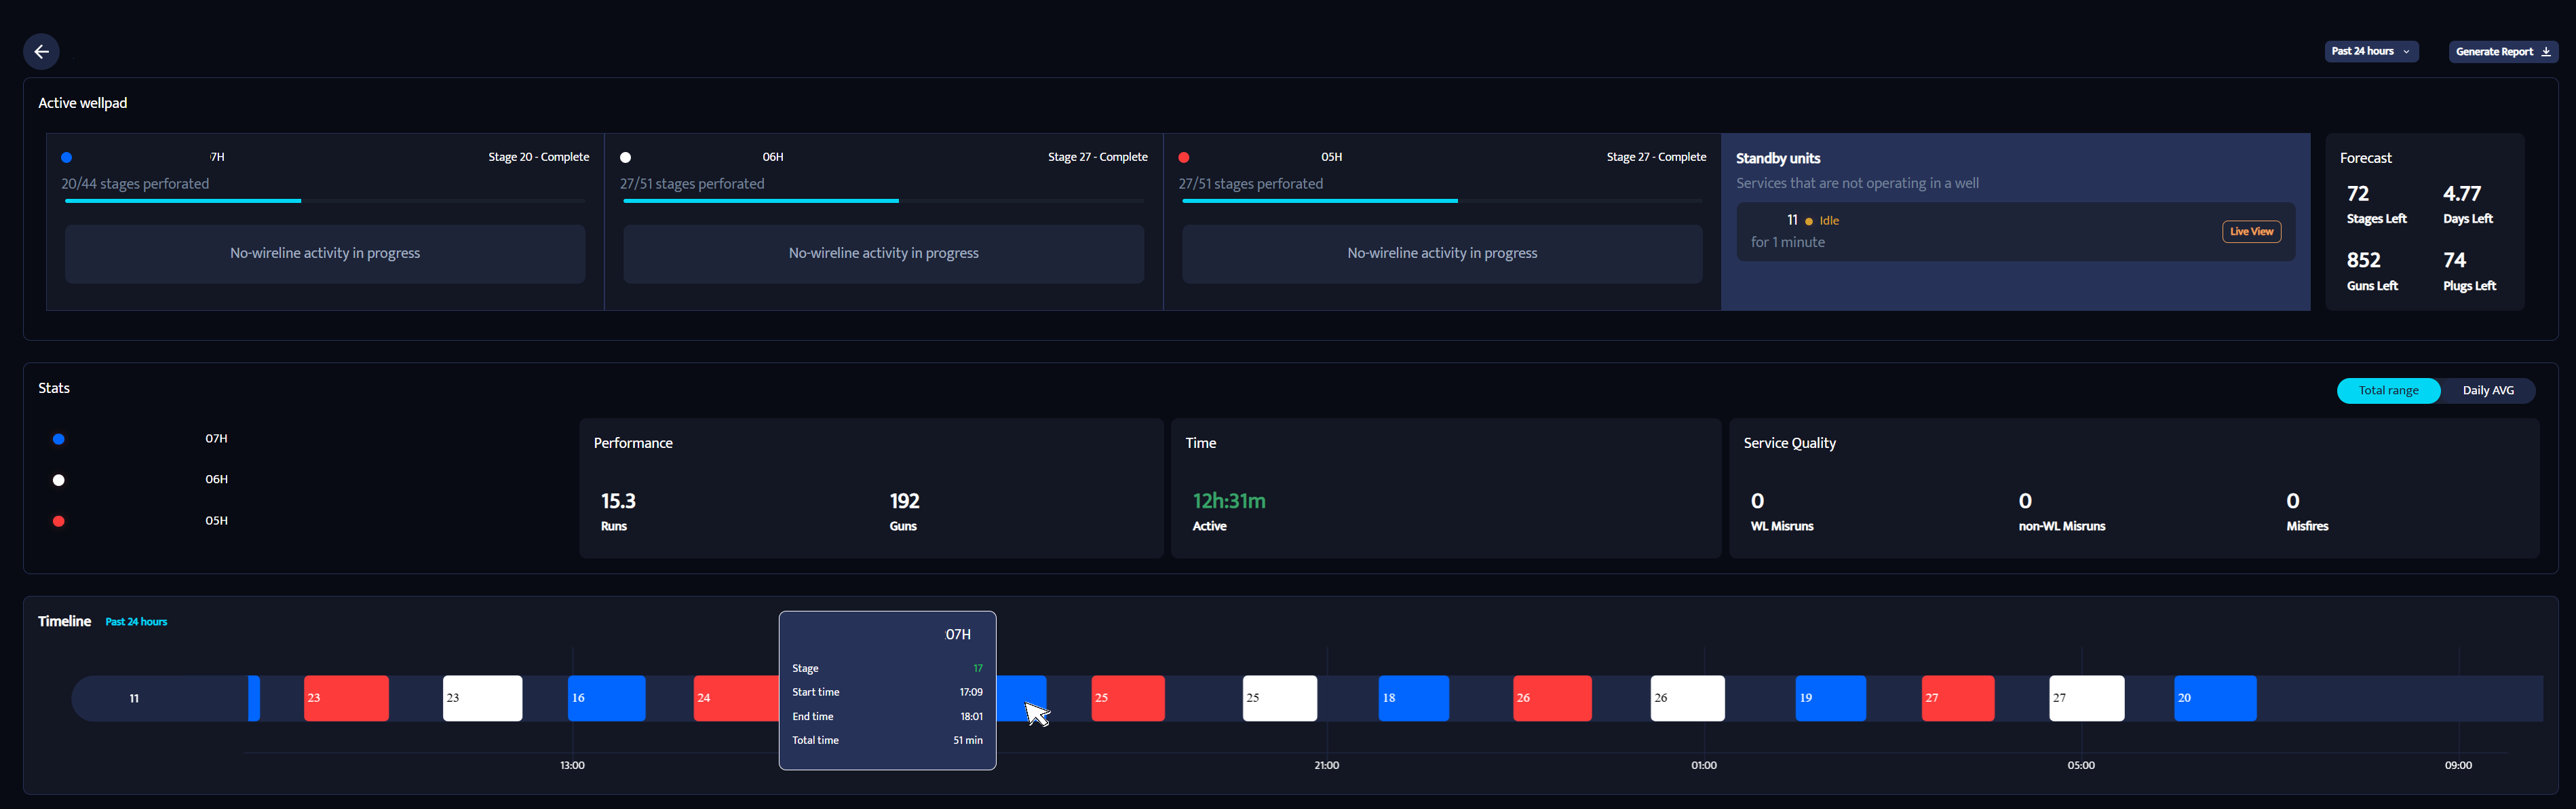
Task: Toggle the white 06H well dot in Stats
Action: pos(59,481)
